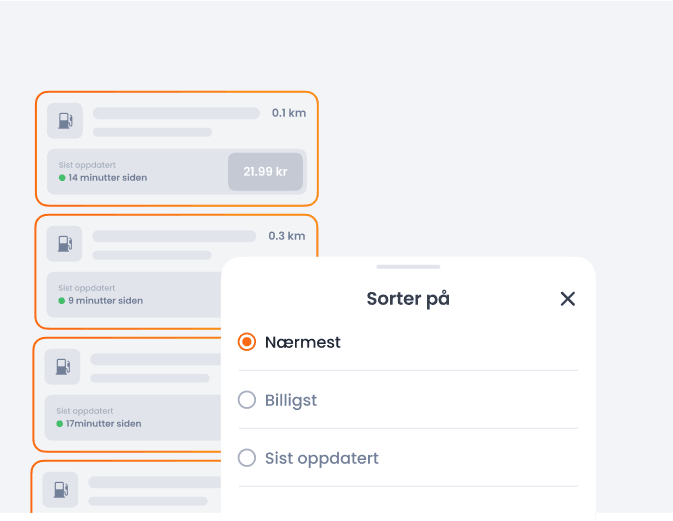Screen dimensions: 673x521
Task: Click the Sorter på sheet title
Action: (408, 299)
